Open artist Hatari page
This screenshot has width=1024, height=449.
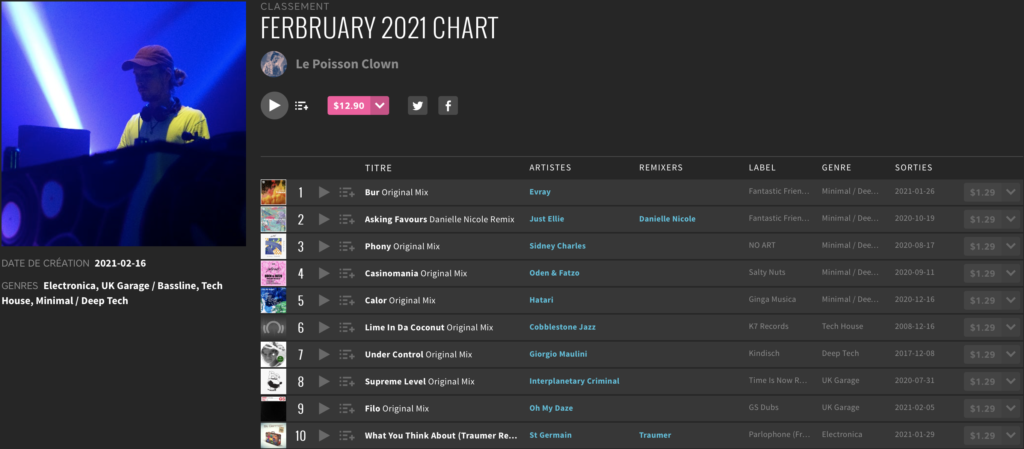pyautogui.click(x=541, y=300)
